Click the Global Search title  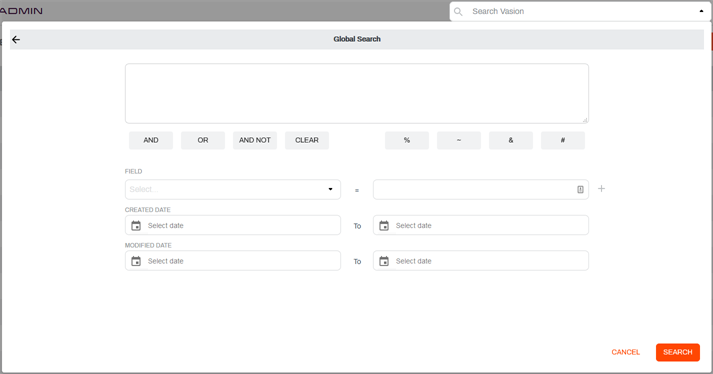click(357, 39)
